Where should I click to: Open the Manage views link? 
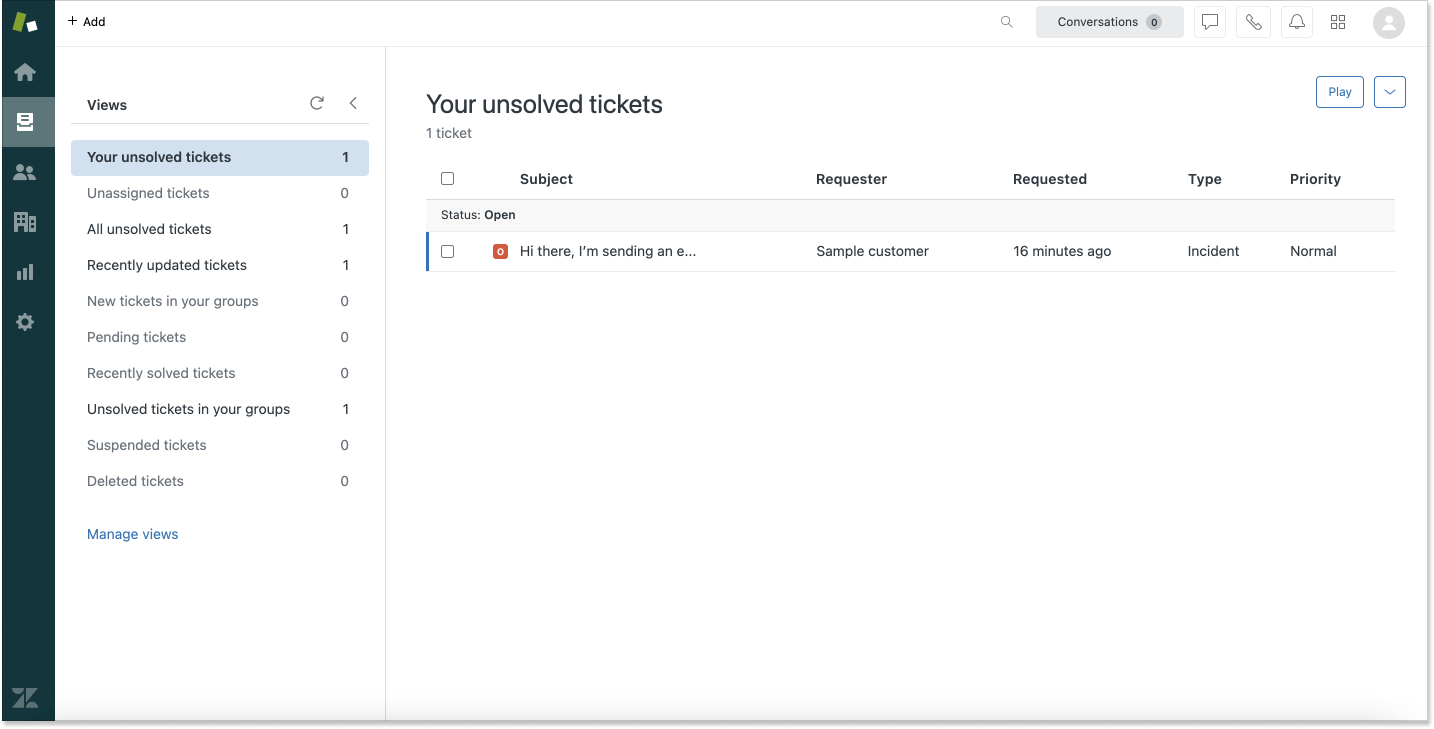point(132,534)
